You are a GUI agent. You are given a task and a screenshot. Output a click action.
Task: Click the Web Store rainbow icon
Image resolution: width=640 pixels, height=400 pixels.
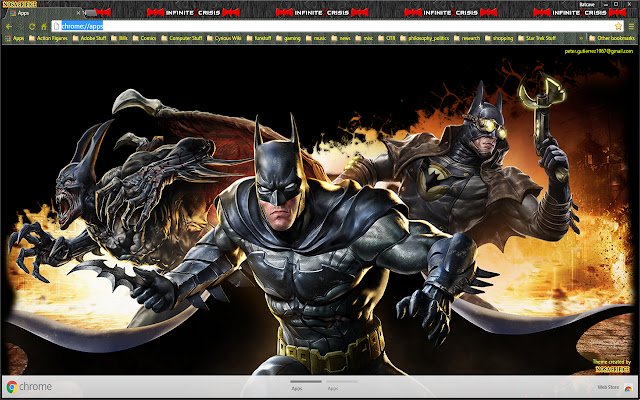[x=628, y=388]
